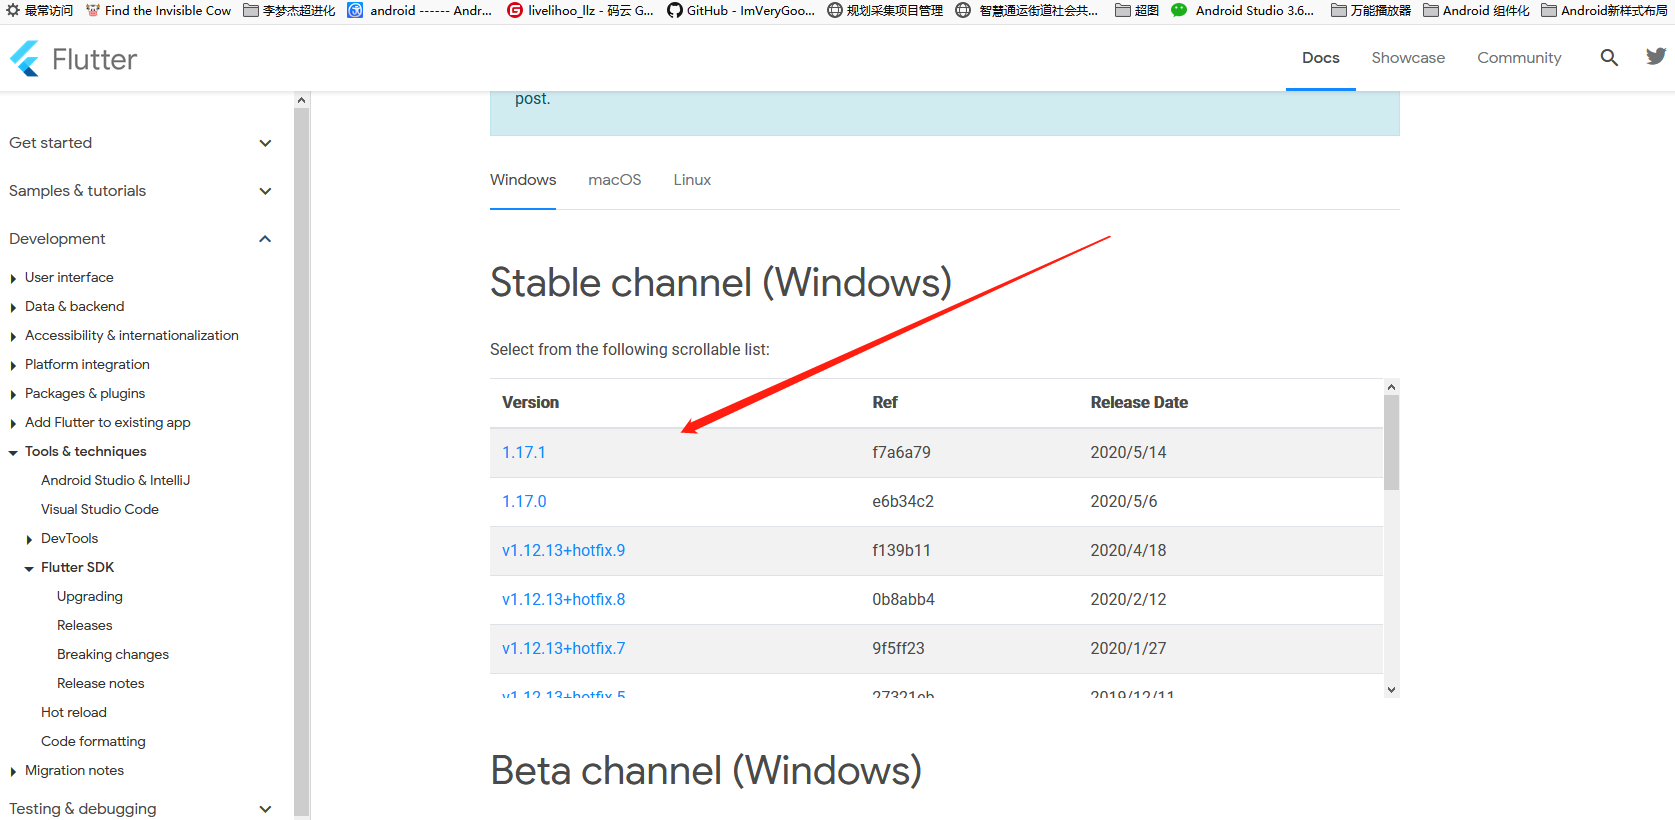Click the Flutter logo icon
This screenshot has height=820, width=1675.
[25, 59]
